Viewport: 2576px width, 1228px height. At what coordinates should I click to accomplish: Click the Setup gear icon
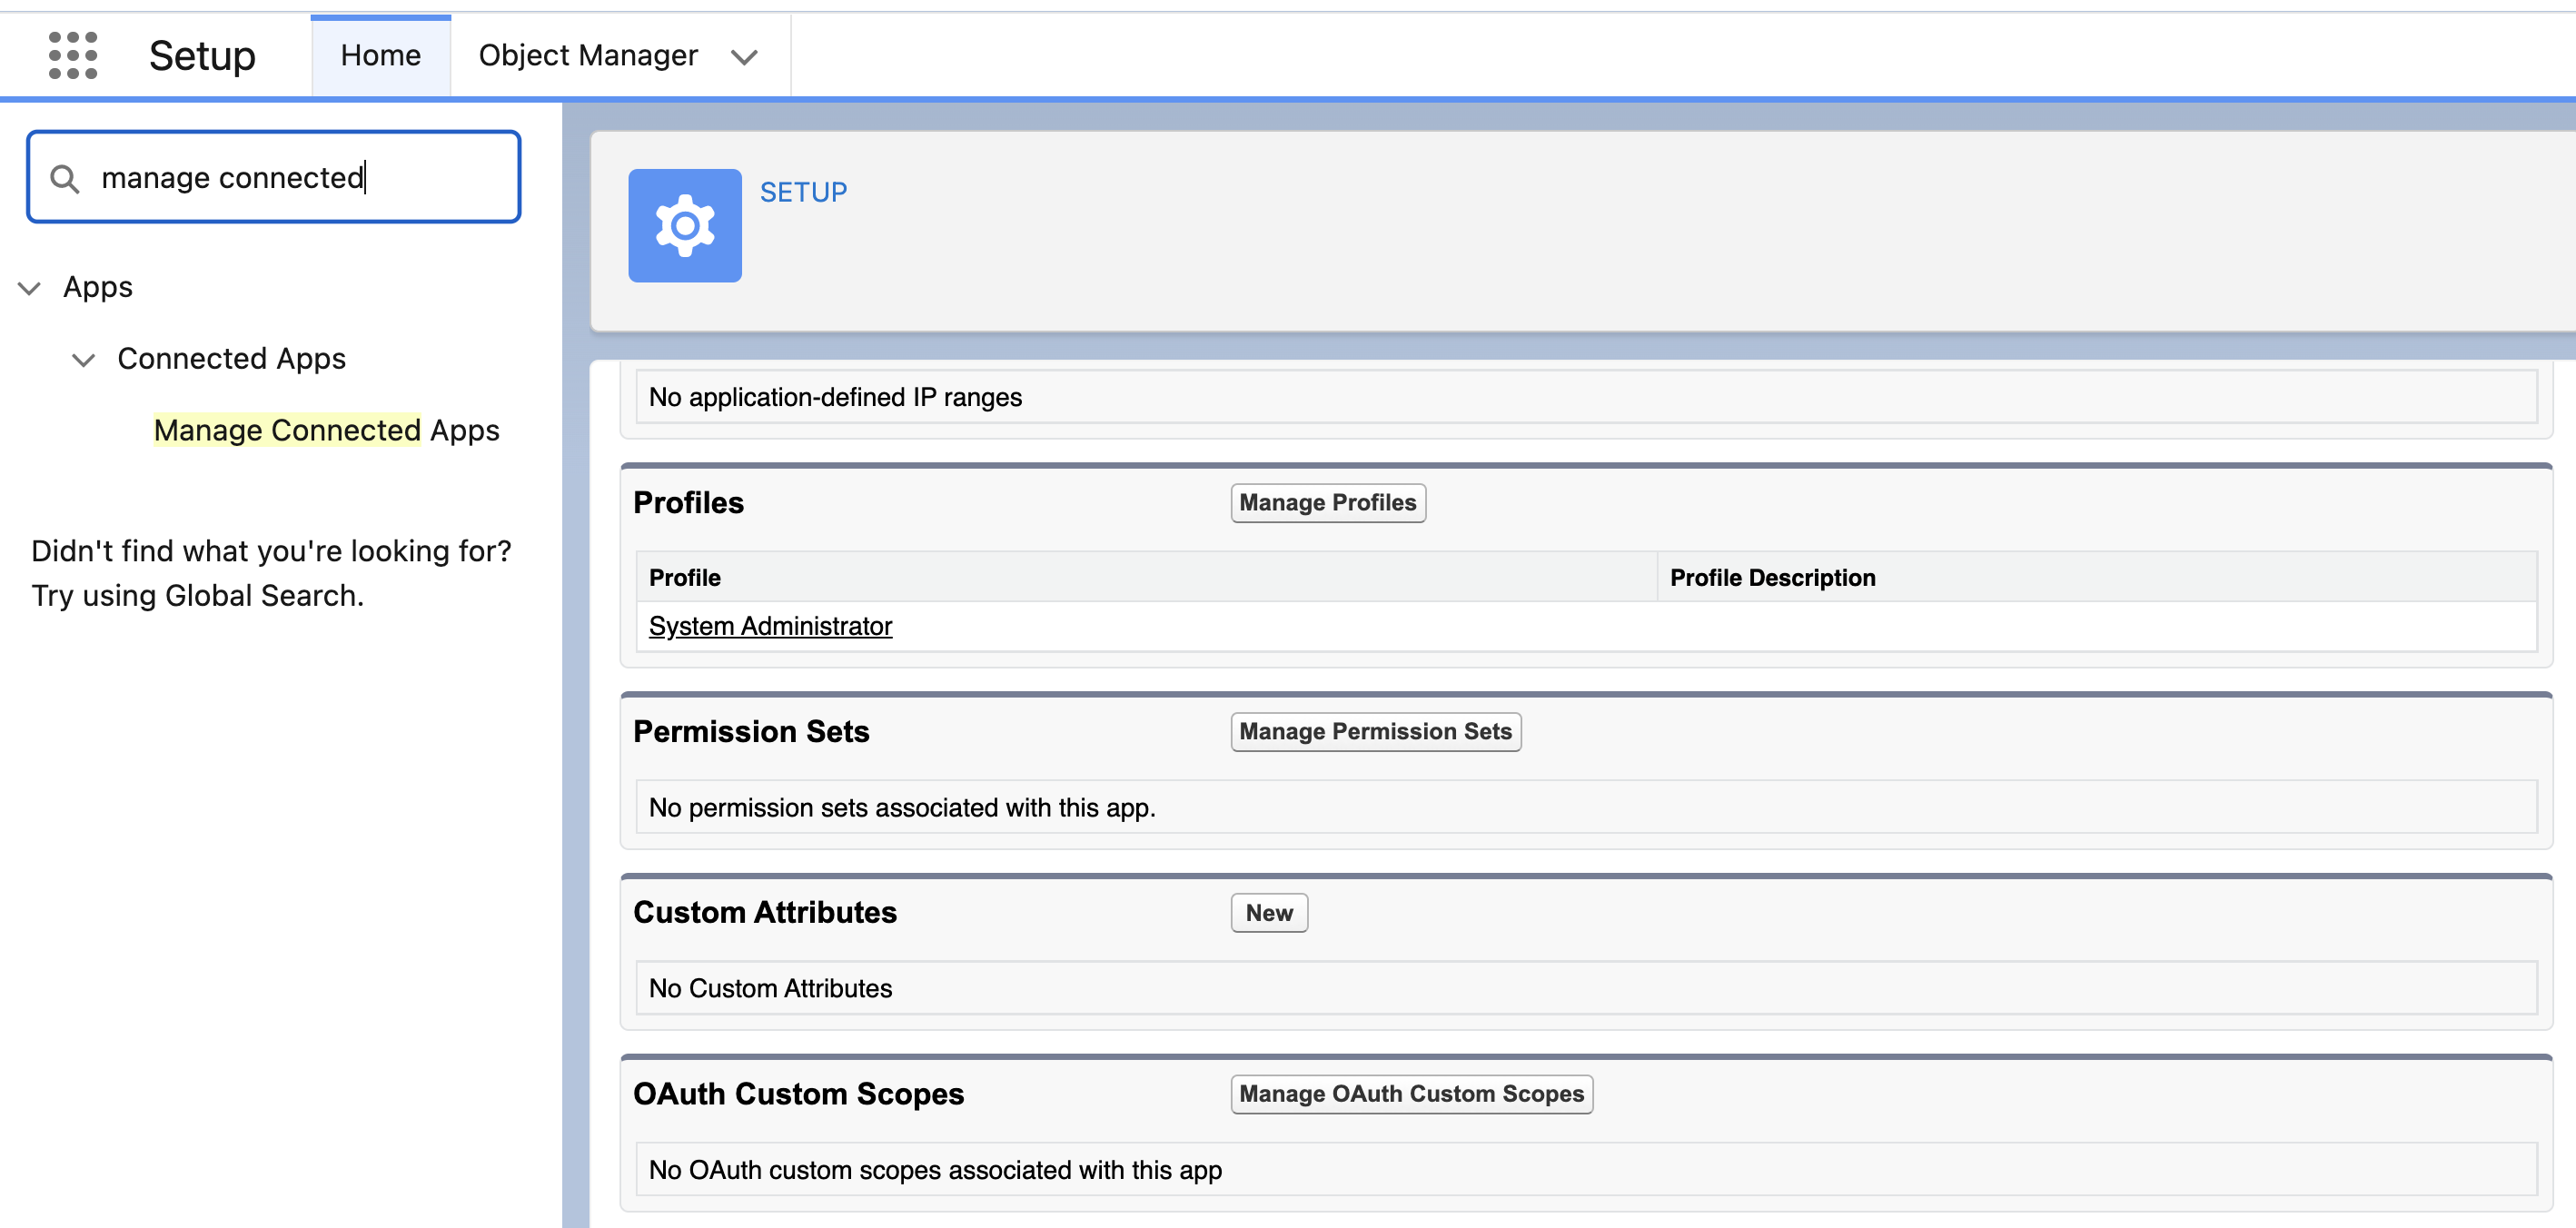[x=685, y=225]
